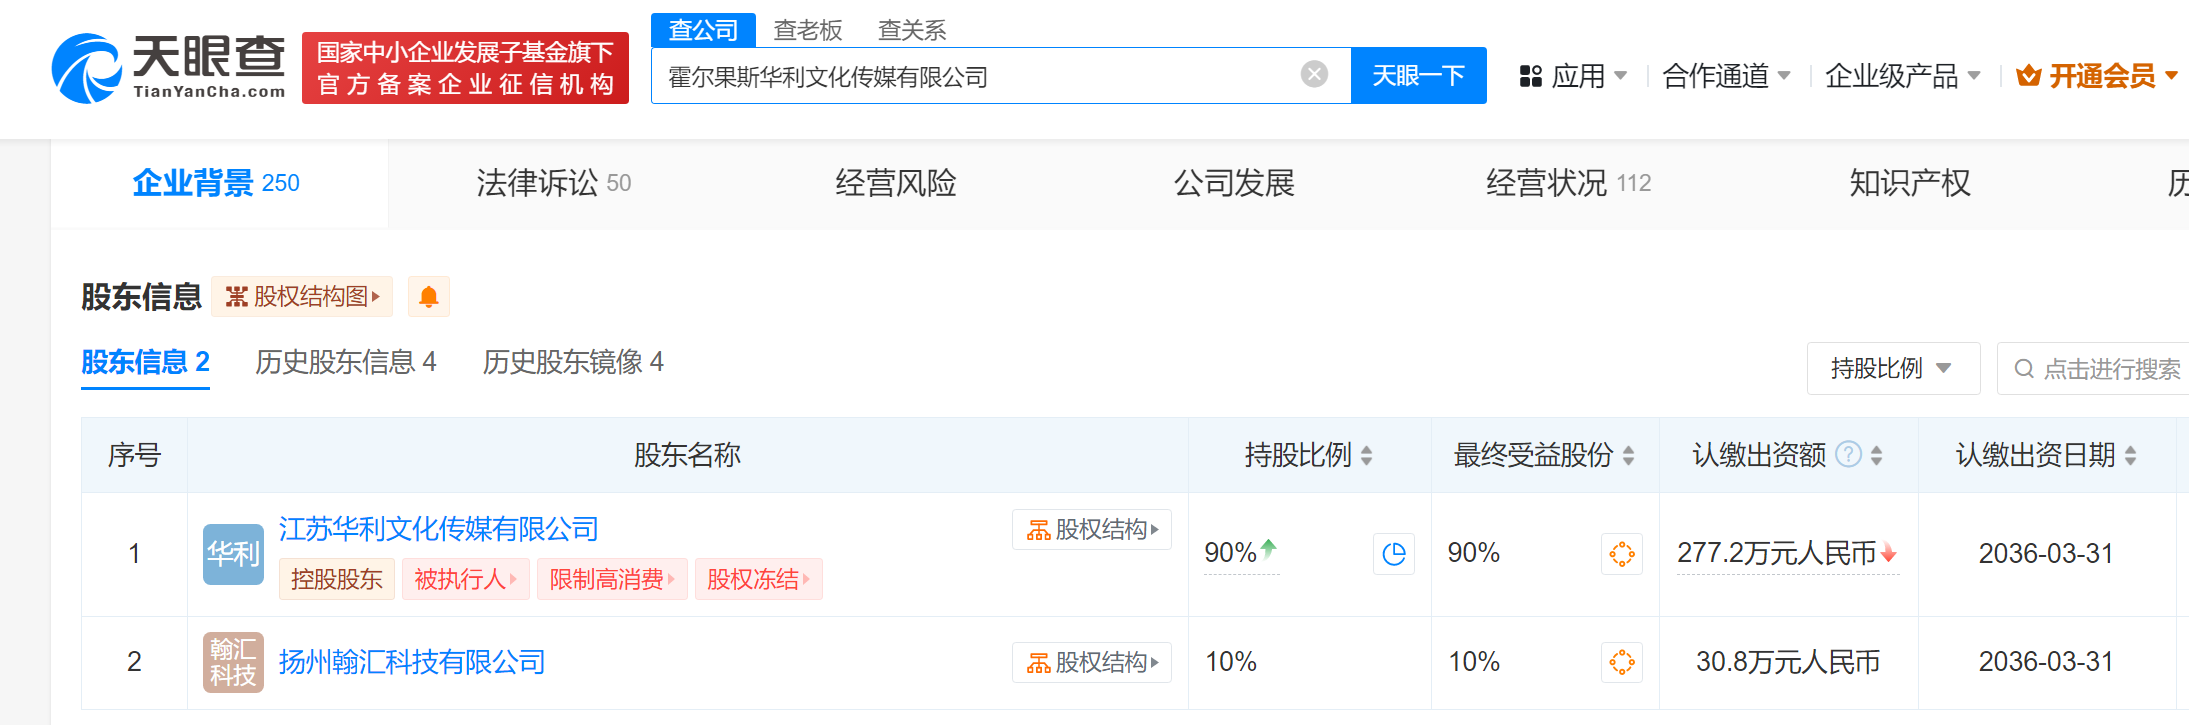Clear the search box with X icon
Image resolution: width=2189 pixels, height=725 pixels.
click(1314, 74)
